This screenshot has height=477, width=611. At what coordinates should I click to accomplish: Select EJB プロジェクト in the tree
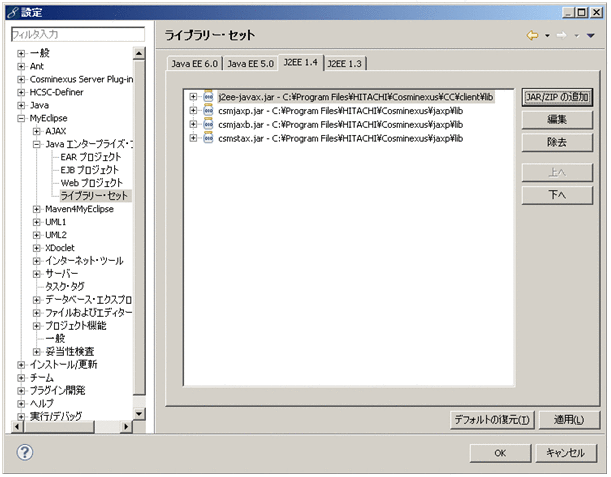pyautogui.click(x=90, y=170)
